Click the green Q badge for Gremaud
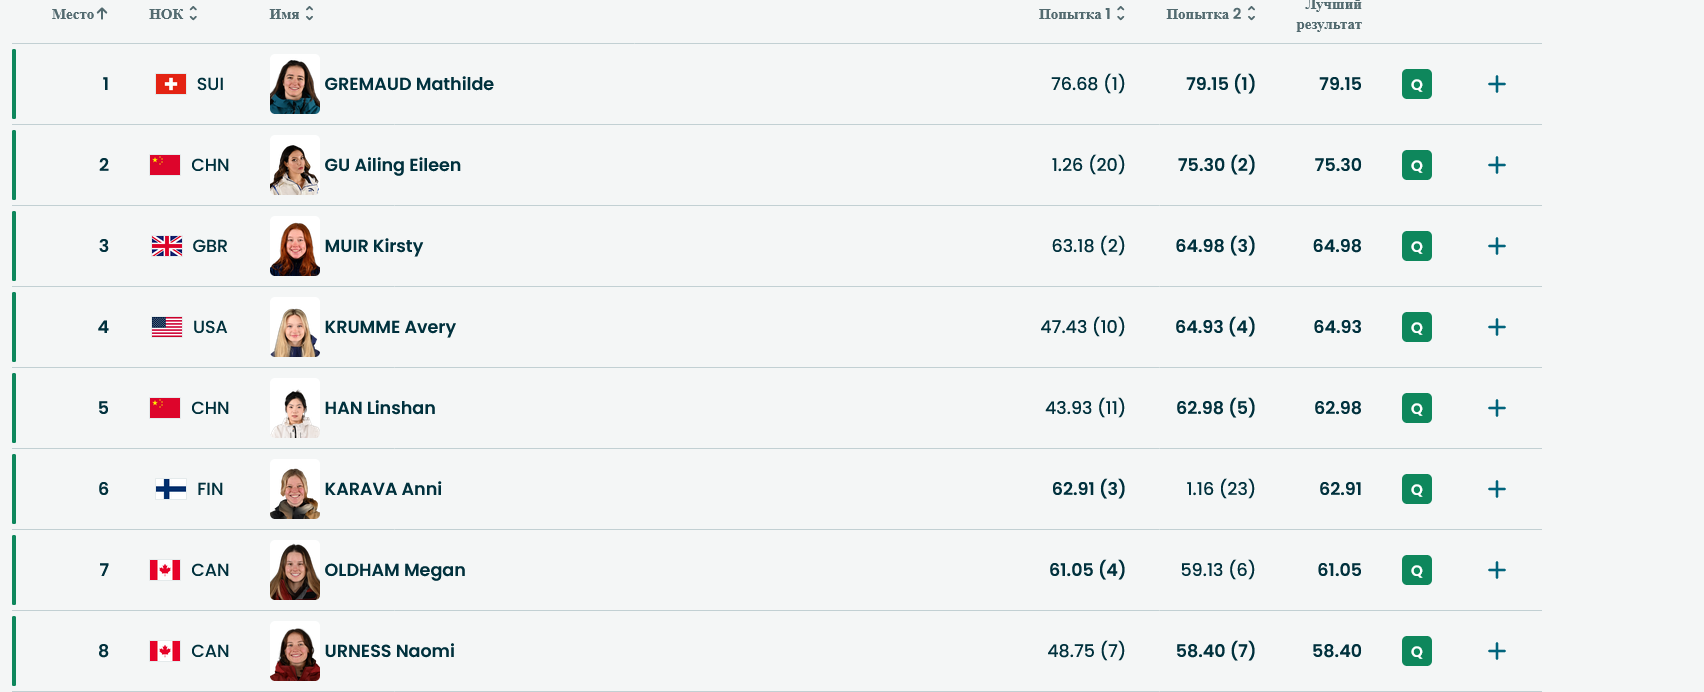 1416,84
